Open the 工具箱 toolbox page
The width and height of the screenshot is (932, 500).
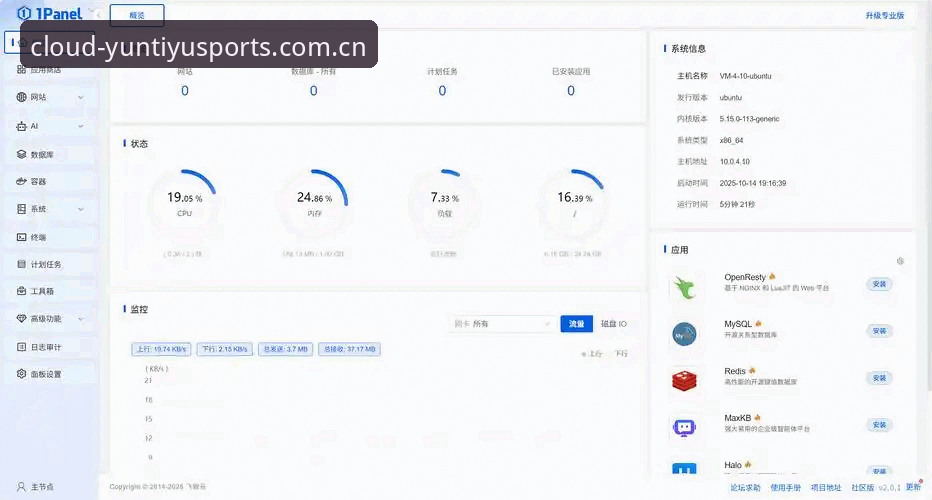(50, 291)
